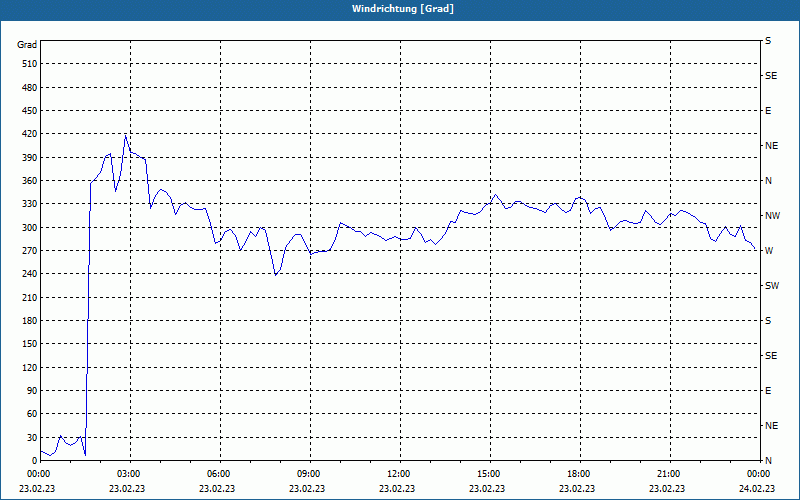The width and height of the screenshot is (800, 500).
Task: Click the 240 degree axis label
Action: [30, 274]
